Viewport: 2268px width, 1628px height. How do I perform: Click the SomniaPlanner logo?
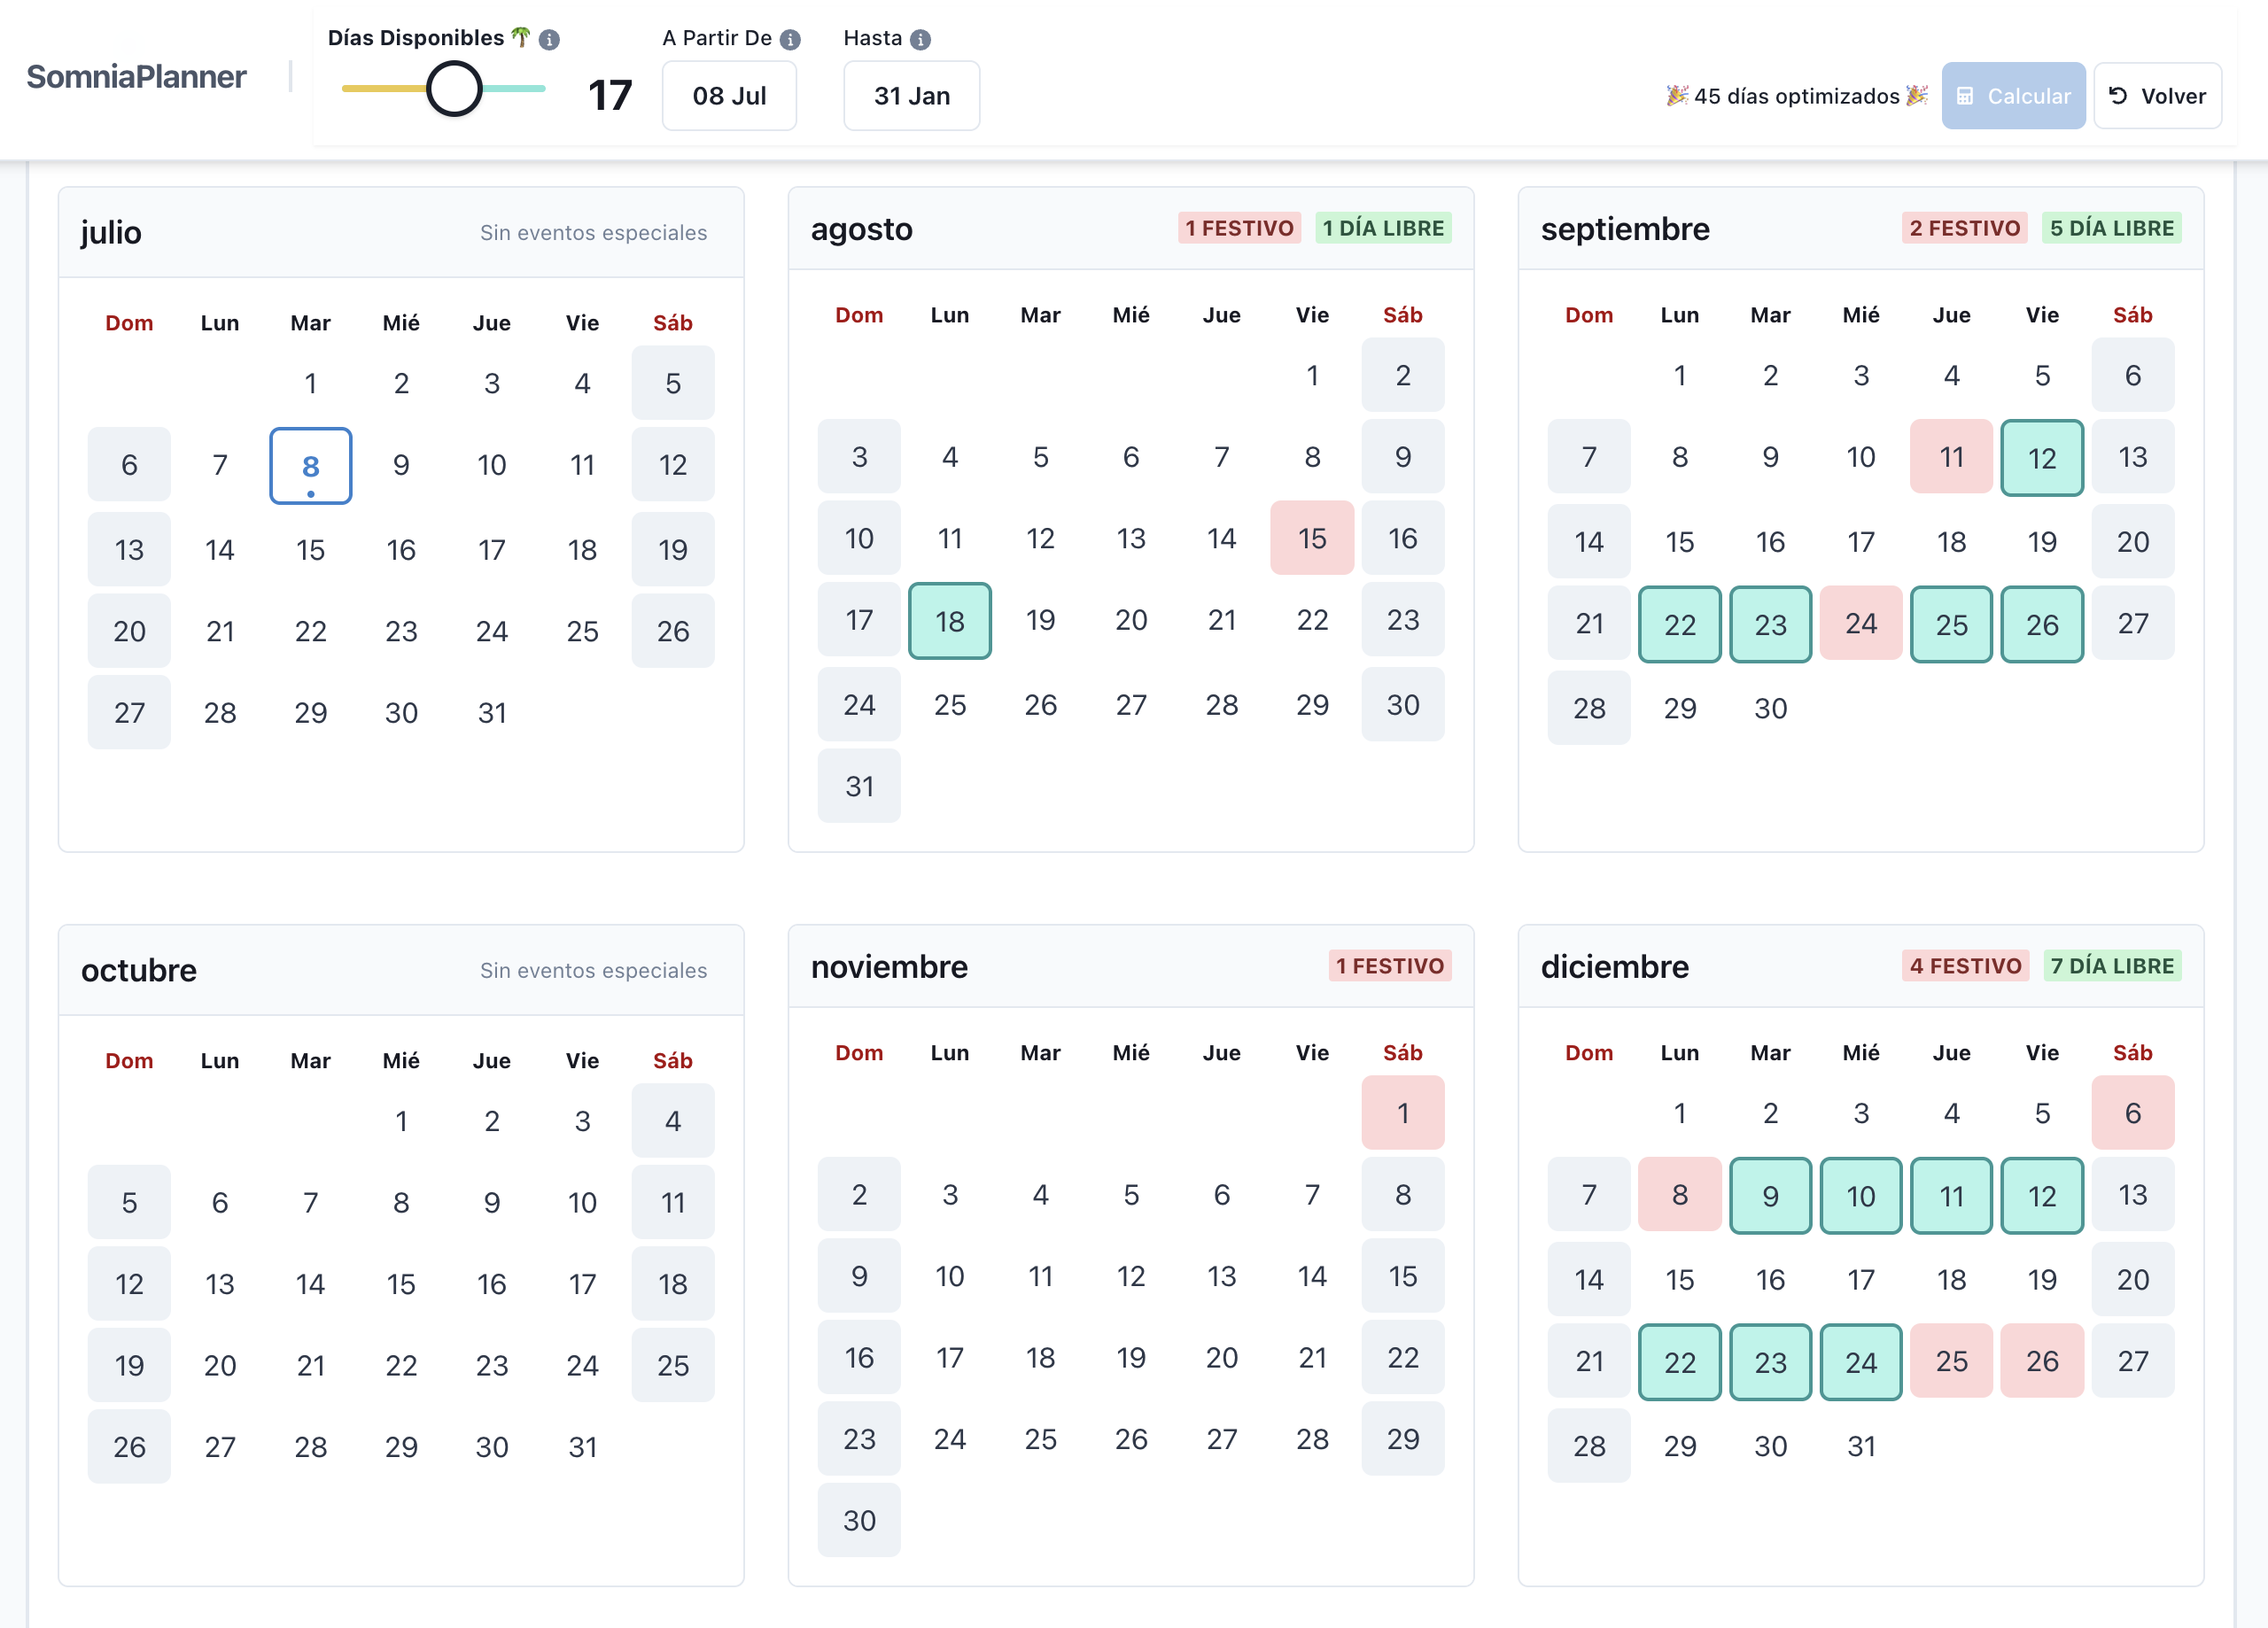[137, 76]
